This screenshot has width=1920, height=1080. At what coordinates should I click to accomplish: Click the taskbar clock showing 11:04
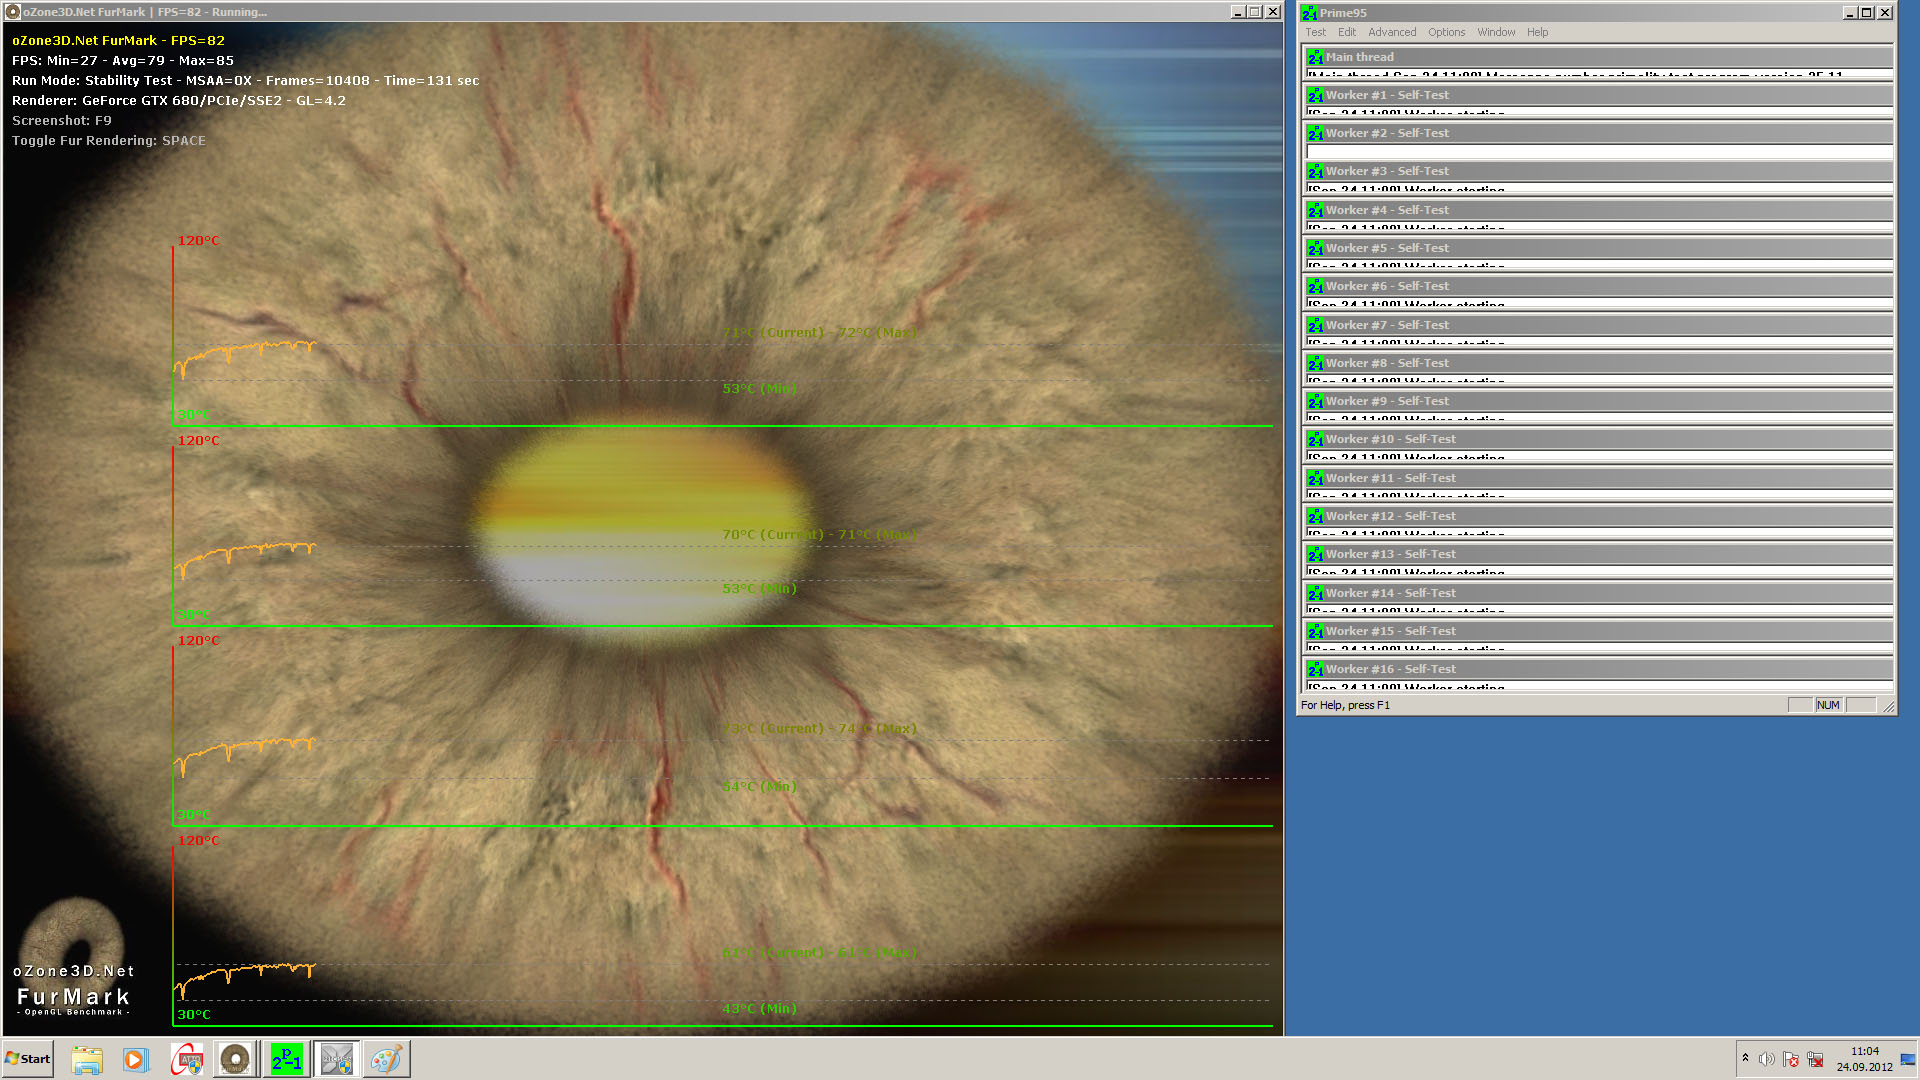(1864, 1058)
